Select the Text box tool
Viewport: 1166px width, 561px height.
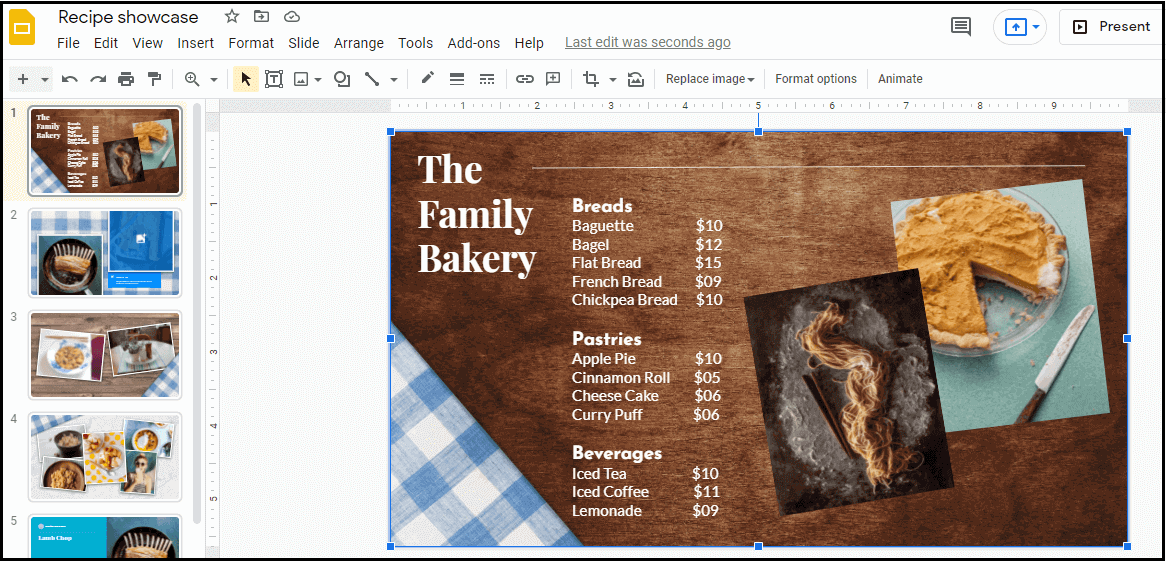[274, 79]
